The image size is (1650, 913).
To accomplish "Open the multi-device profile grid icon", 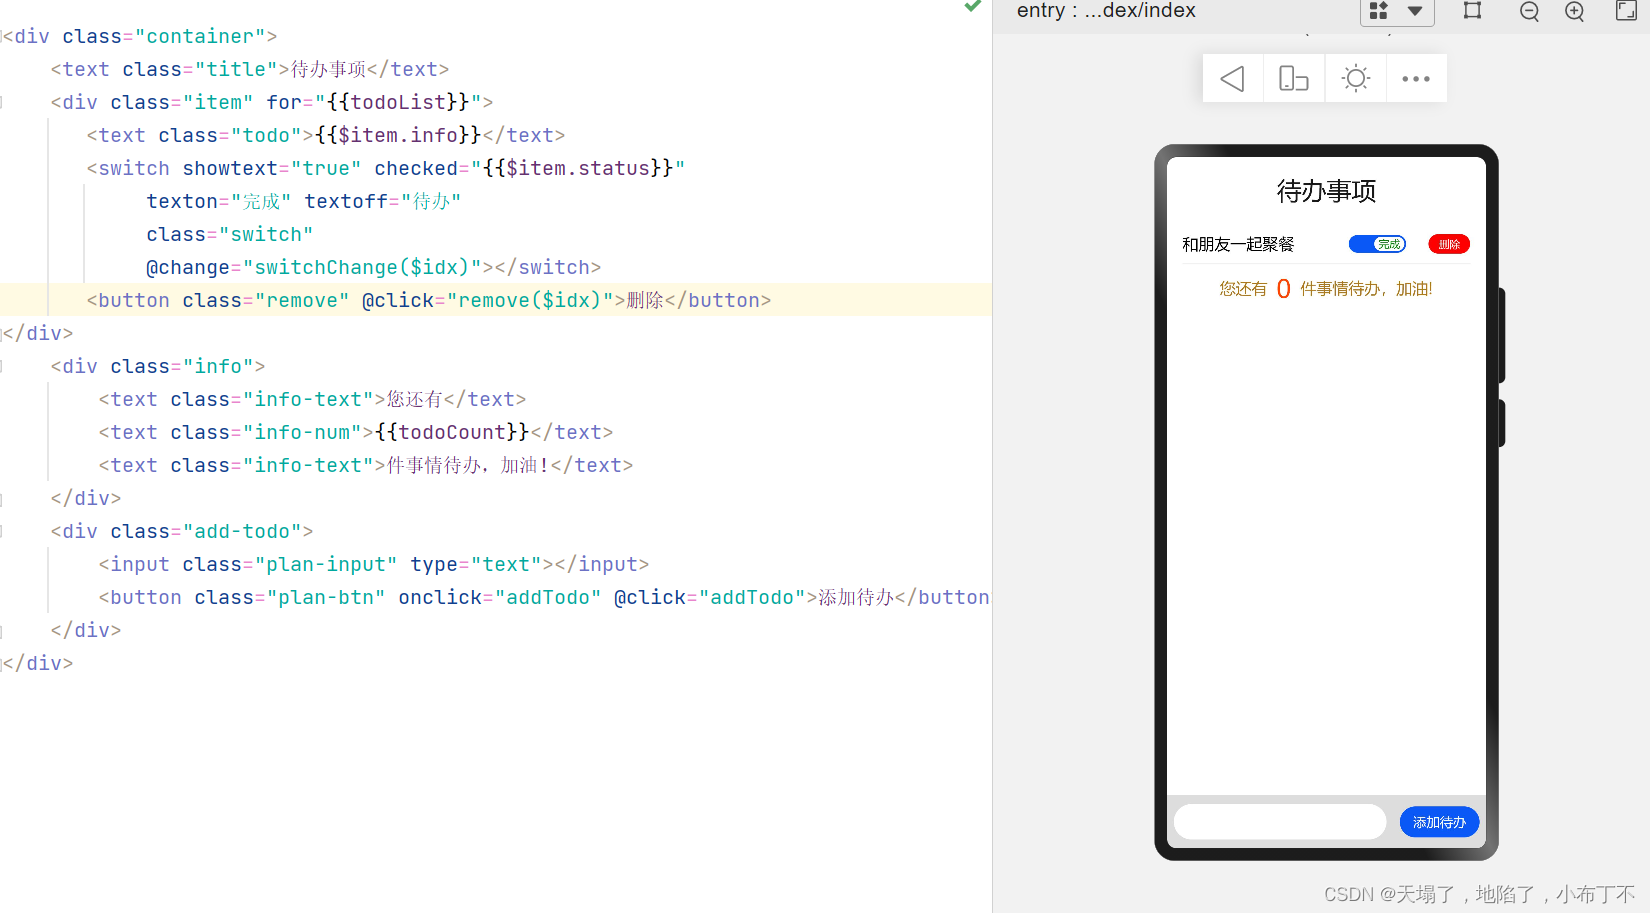I will pos(1379,11).
